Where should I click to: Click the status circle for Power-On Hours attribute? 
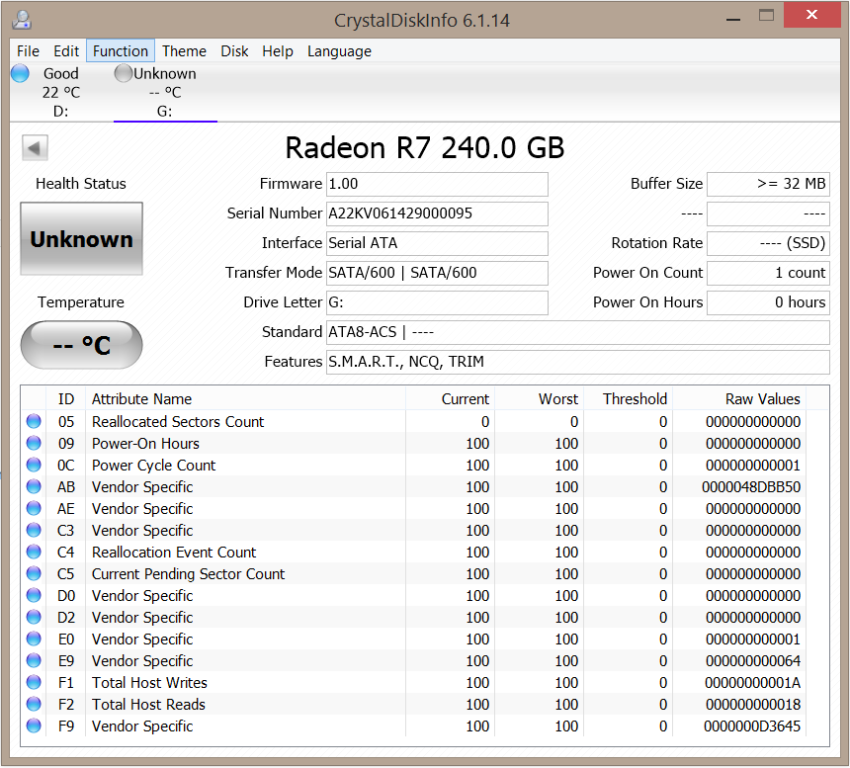point(33,443)
